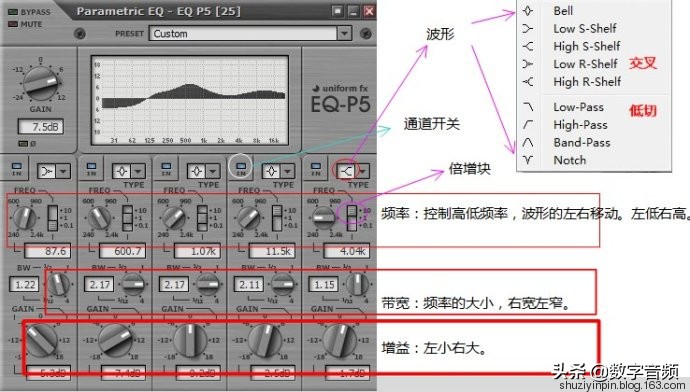Click the EQ frequency response graph display
Screen dimensions: 690x392
190,100
